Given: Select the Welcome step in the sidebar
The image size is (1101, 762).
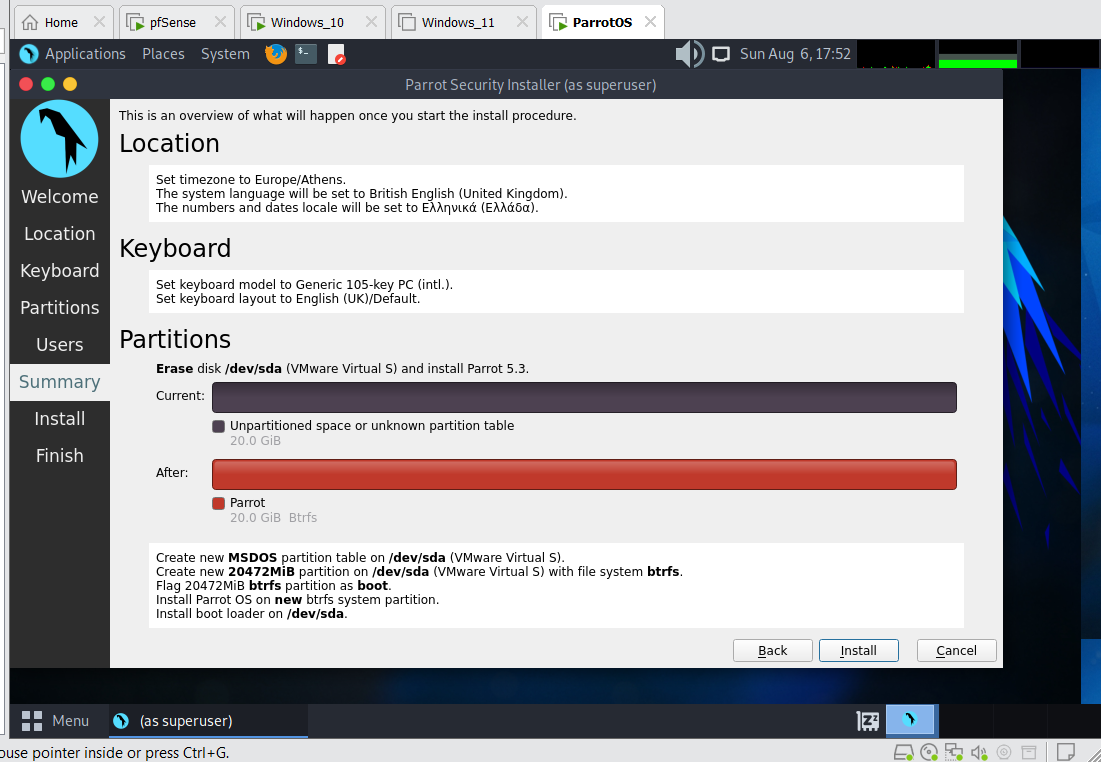Looking at the screenshot, I should (60, 197).
